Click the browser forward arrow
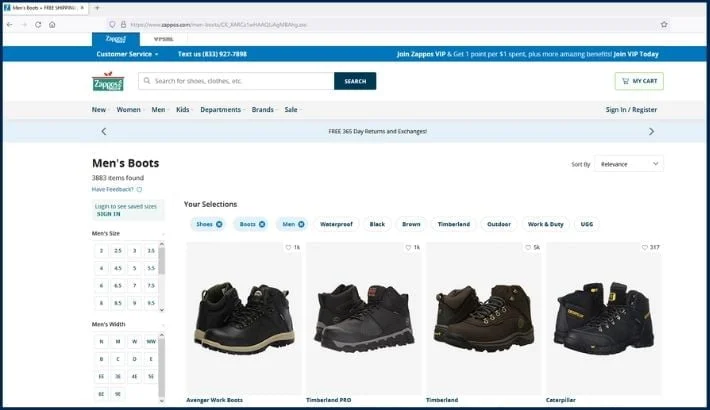This screenshot has height=410, width=710. tap(24, 24)
